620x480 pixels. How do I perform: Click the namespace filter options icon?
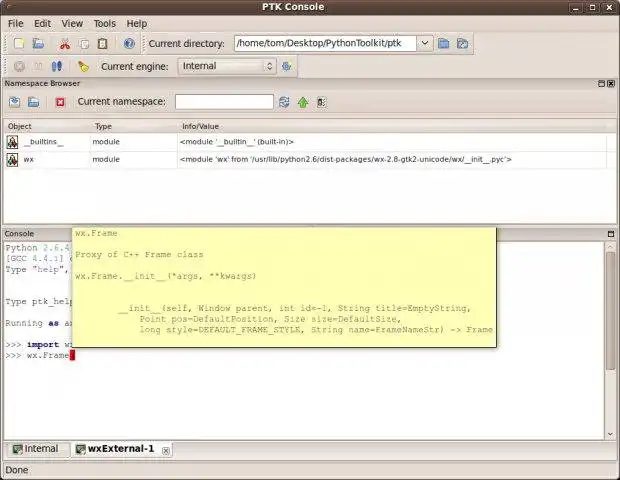pos(321,102)
